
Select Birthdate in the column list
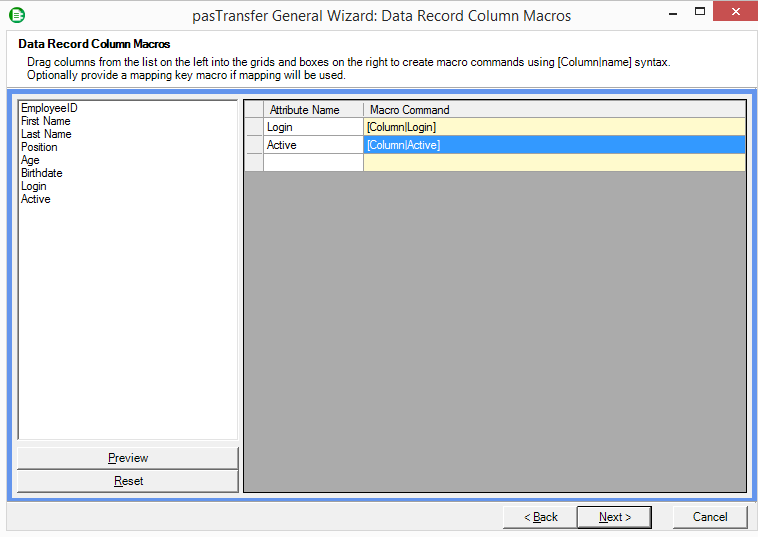[41, 173]
